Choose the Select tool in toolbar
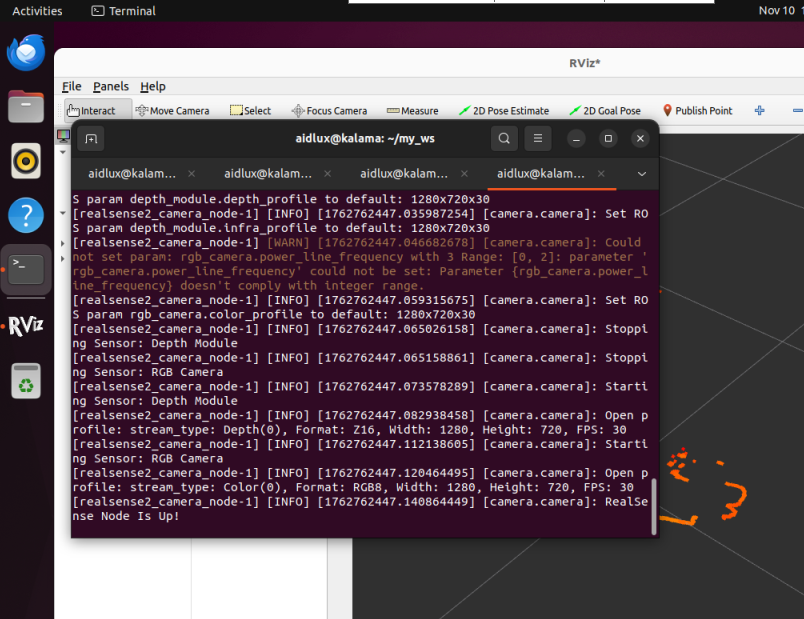 250,111
